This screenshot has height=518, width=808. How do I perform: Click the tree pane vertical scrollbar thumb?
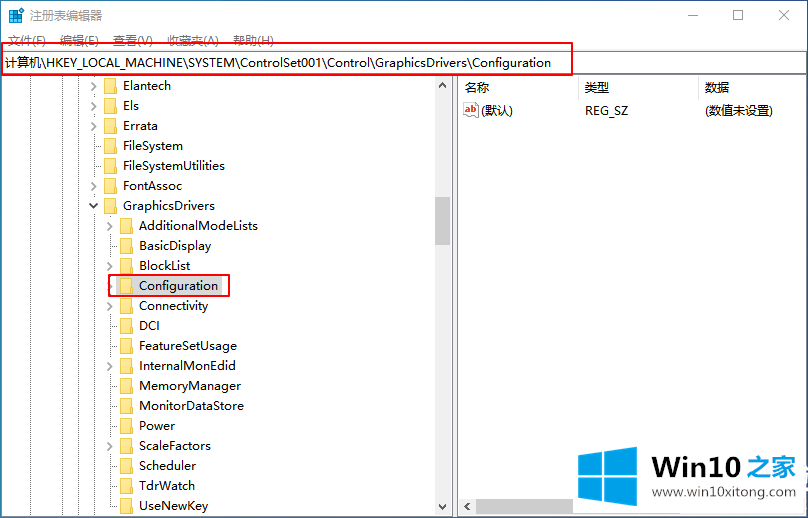tap(443, 221)
